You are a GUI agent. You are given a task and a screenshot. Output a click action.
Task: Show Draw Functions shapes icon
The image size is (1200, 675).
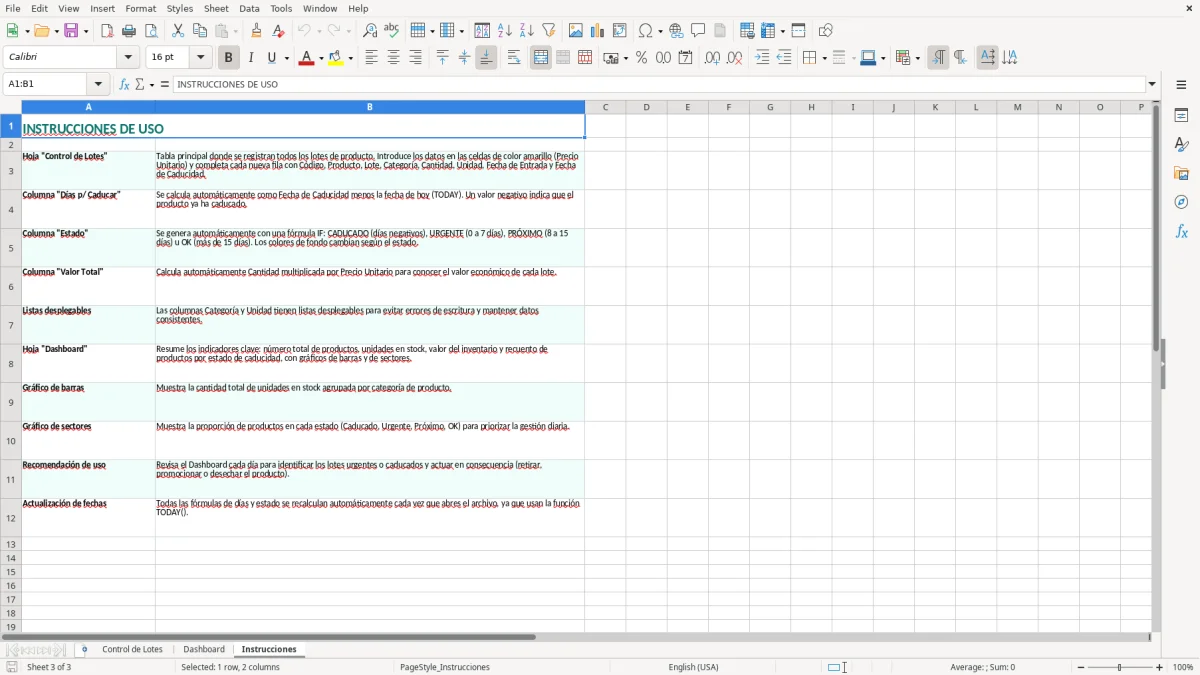point(826,31)
